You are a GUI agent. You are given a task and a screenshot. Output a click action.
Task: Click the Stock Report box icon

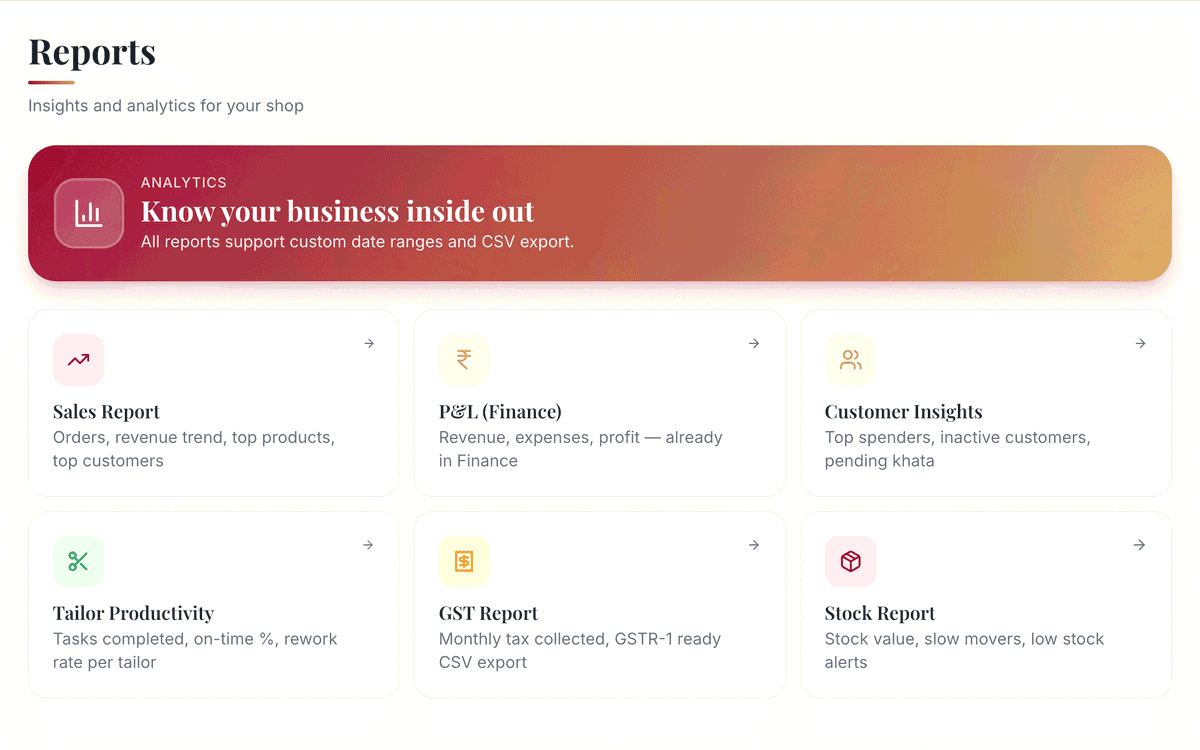(850, 562)
